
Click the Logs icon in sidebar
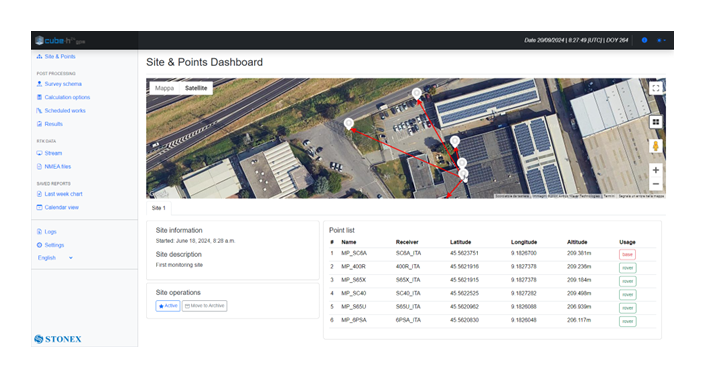click(x=39, y=232)
